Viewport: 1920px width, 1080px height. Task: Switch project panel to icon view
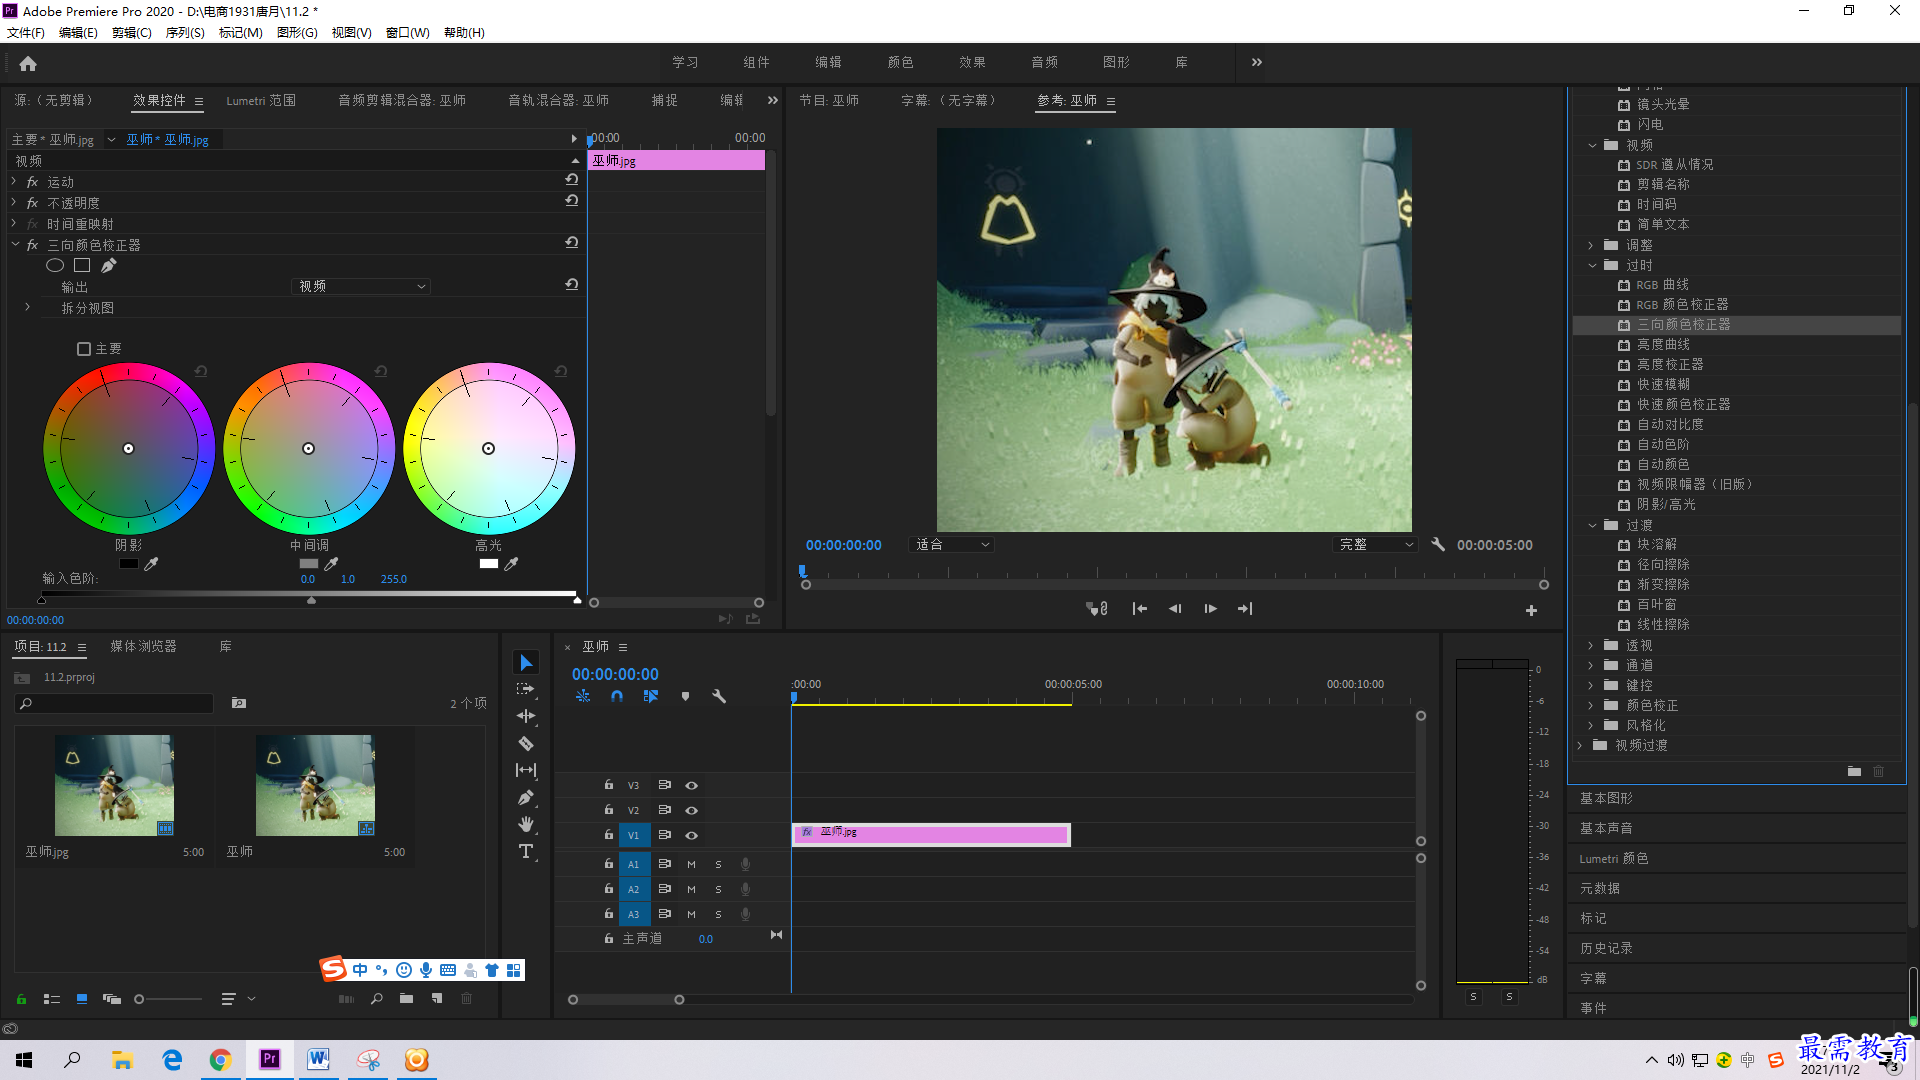(x=82, y=998)
